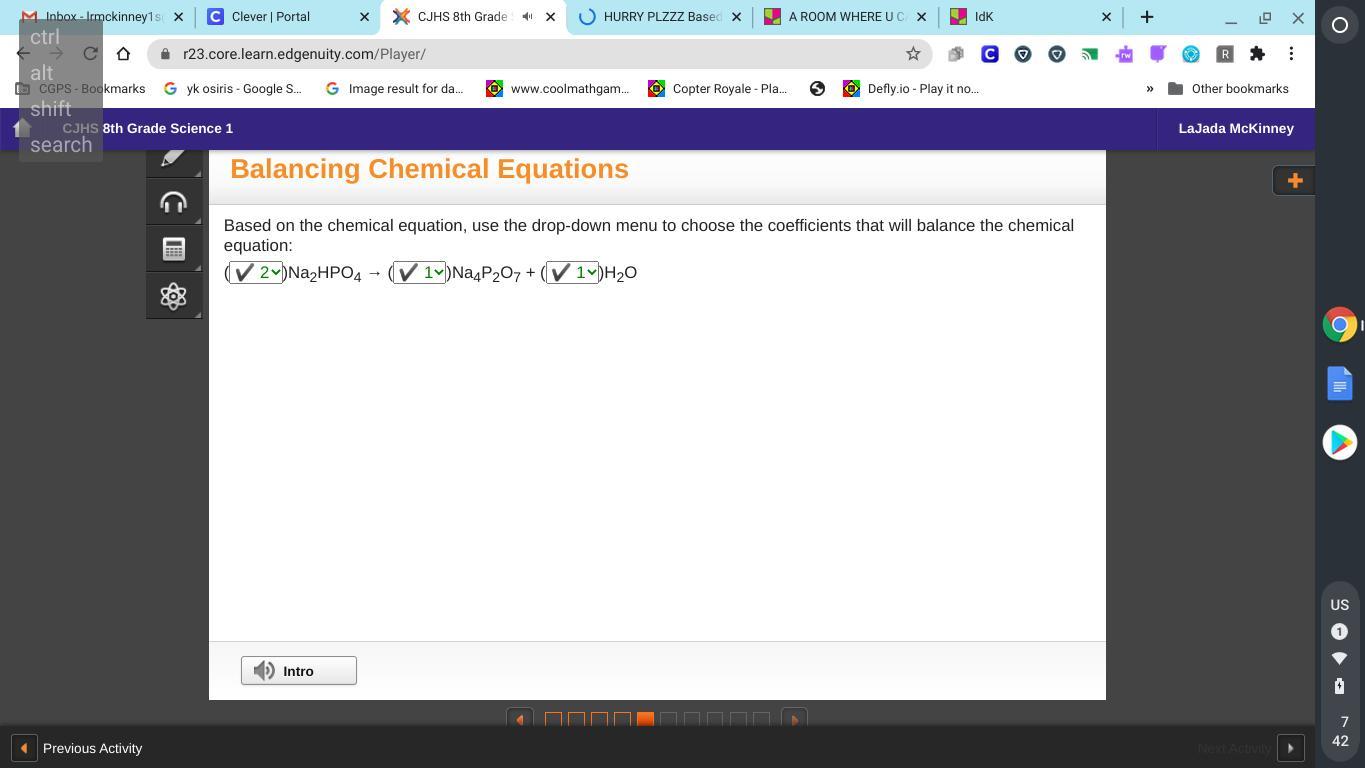
Task: Open the Extensions puzzle icon
Action: pyautogui.click(x=1257, y=54)
